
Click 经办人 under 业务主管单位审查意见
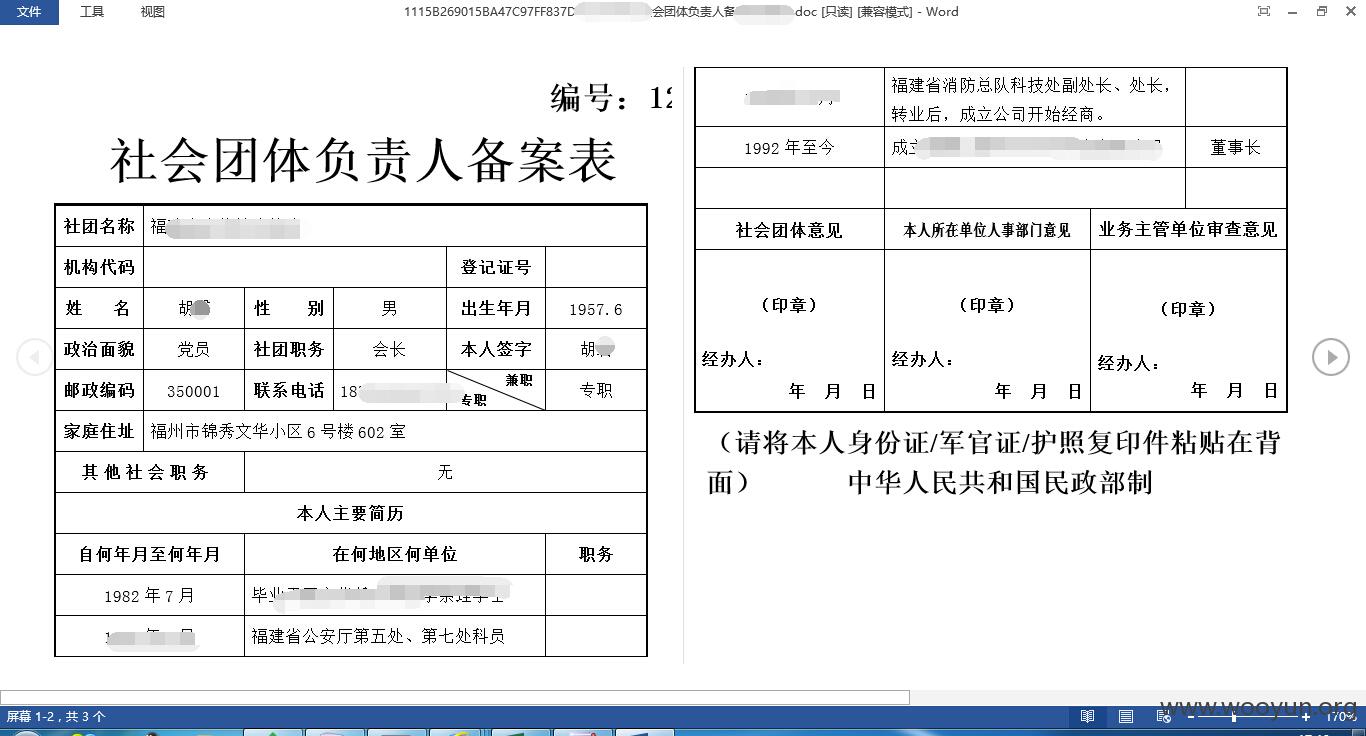1130,363
